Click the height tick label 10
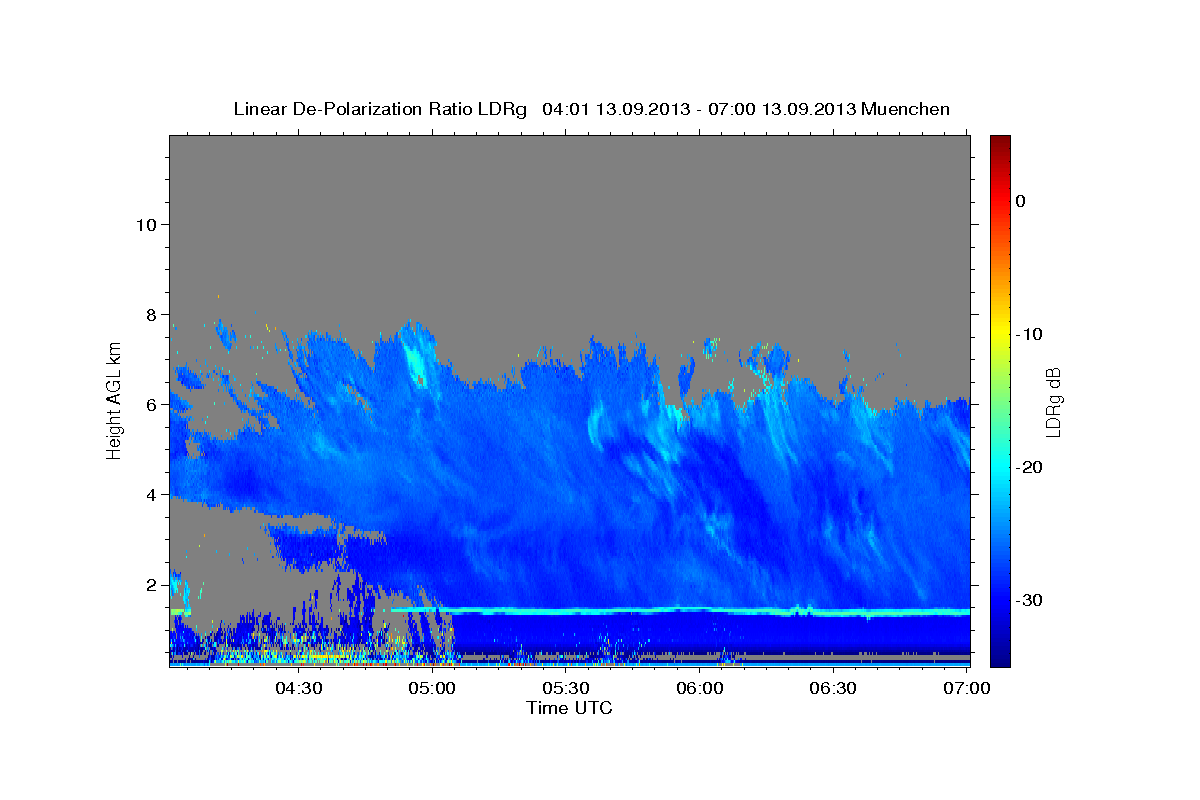Viewport: 1200px width, 800px height. pos(146,224)
